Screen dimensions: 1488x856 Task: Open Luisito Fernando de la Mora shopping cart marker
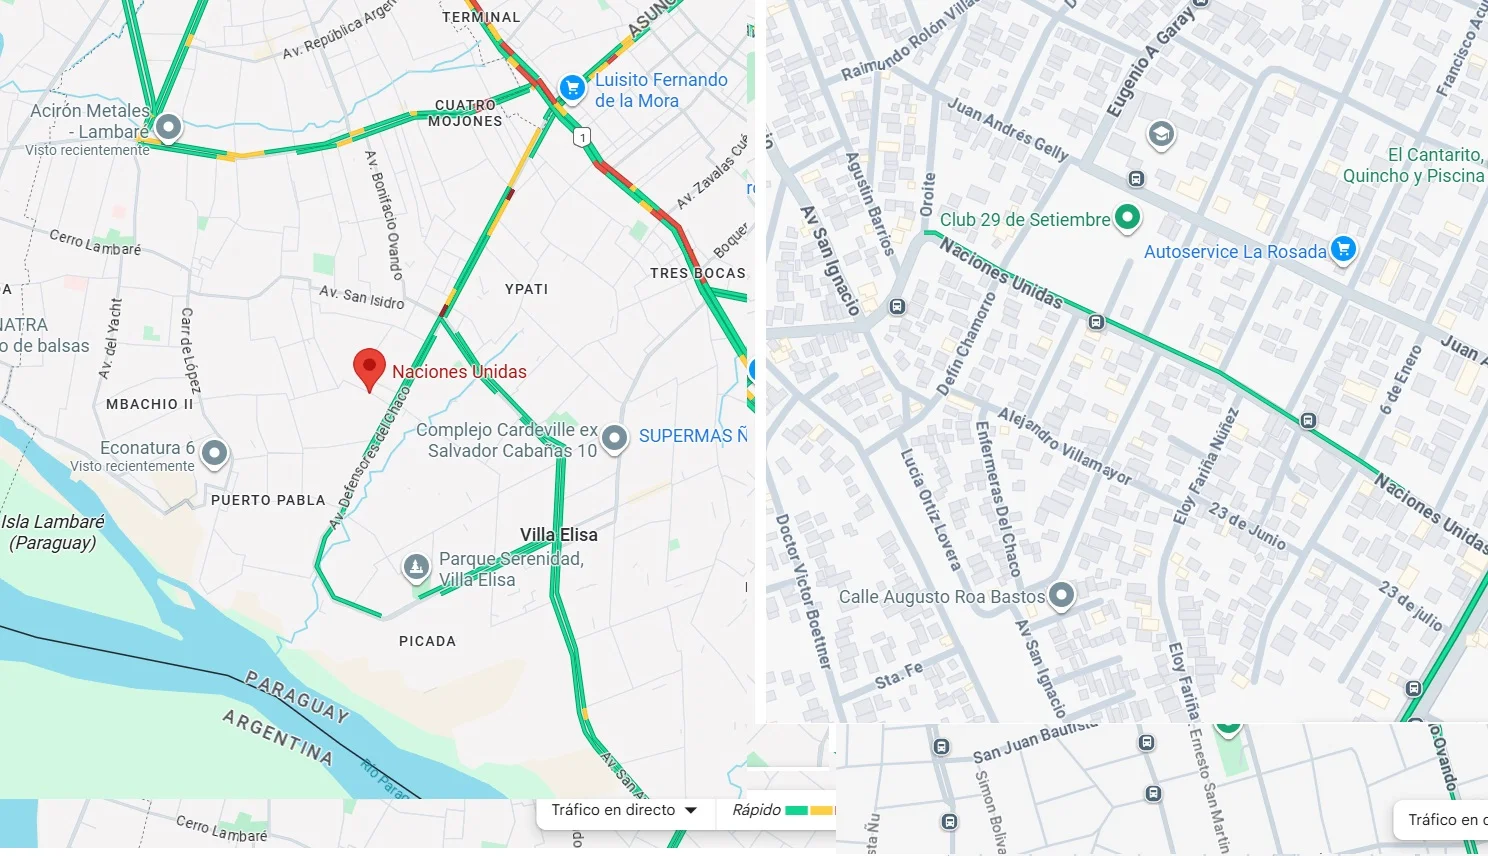[x=572, y=89]
